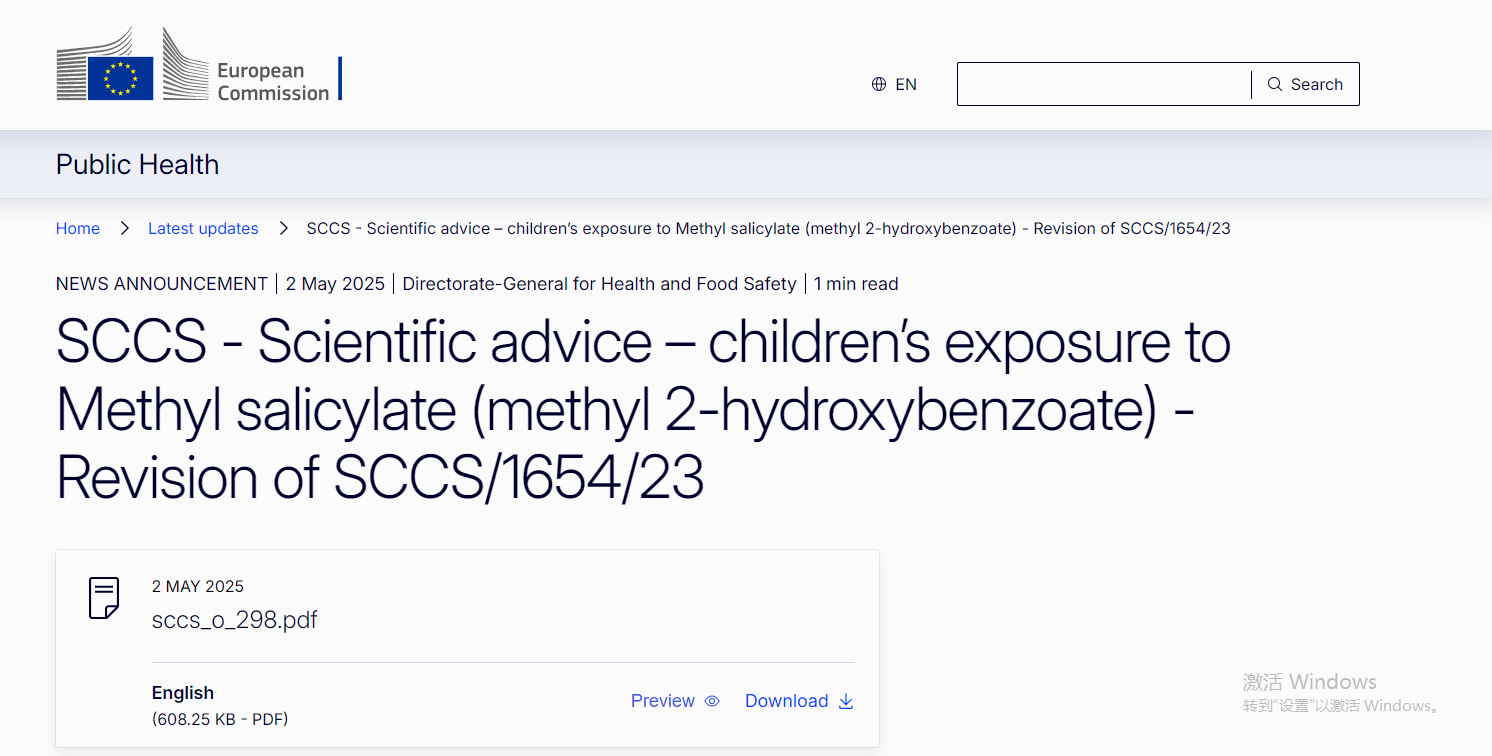The image size is (1492, 756).
Task: Click the download arrow icon
Action: pos(846,701)
